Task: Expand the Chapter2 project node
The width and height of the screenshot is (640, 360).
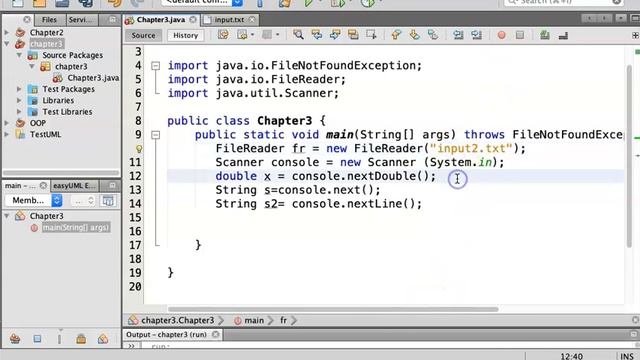Action: click(7, 32)
